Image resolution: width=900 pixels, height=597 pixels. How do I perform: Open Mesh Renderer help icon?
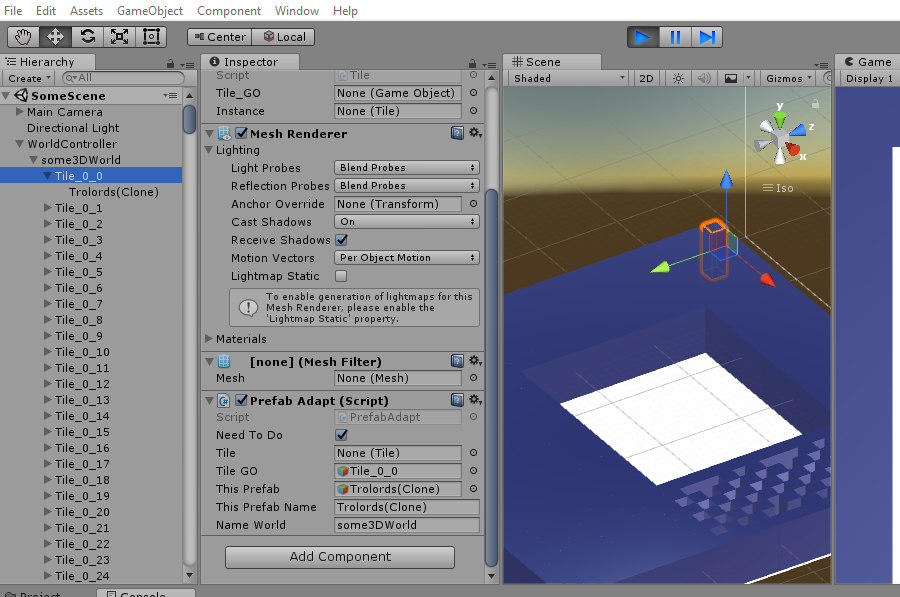pyautogui.click(x=457, y=133)
